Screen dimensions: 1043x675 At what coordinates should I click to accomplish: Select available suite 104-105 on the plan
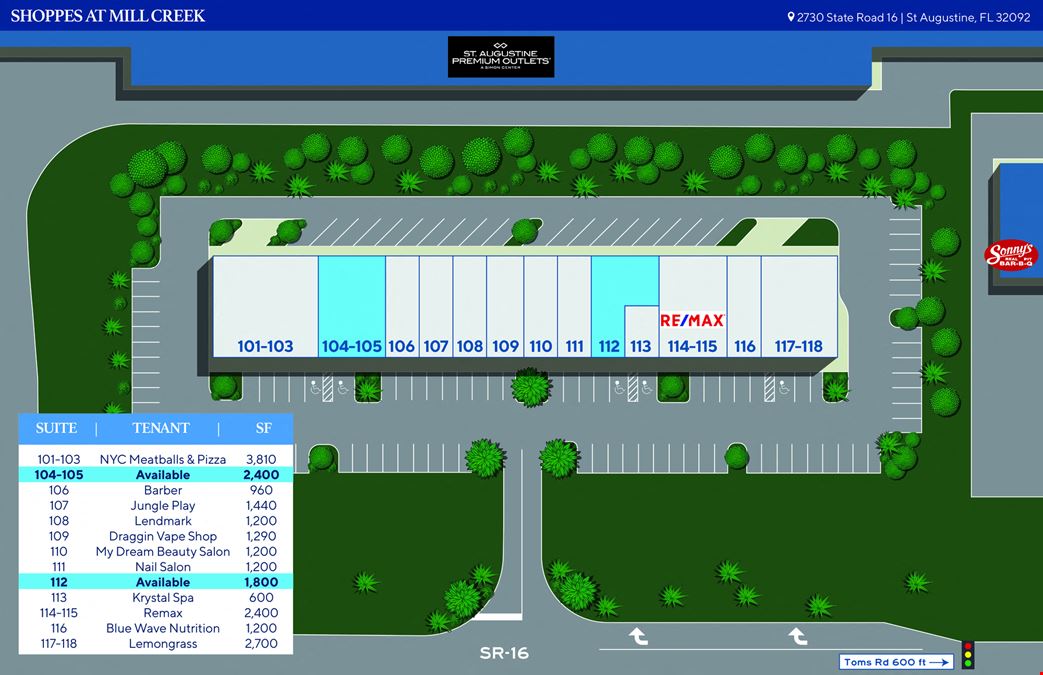[x=352, y=307]
